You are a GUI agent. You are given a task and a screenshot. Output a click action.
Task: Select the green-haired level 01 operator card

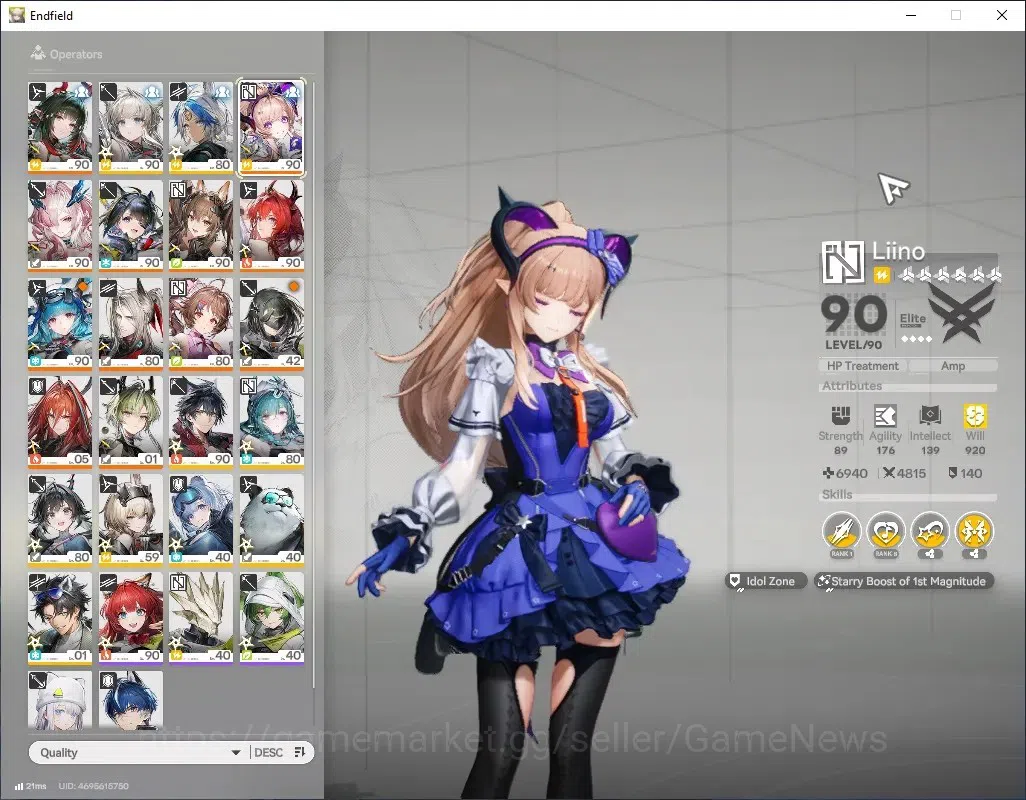pyautogui.click(x=130, y=422)
